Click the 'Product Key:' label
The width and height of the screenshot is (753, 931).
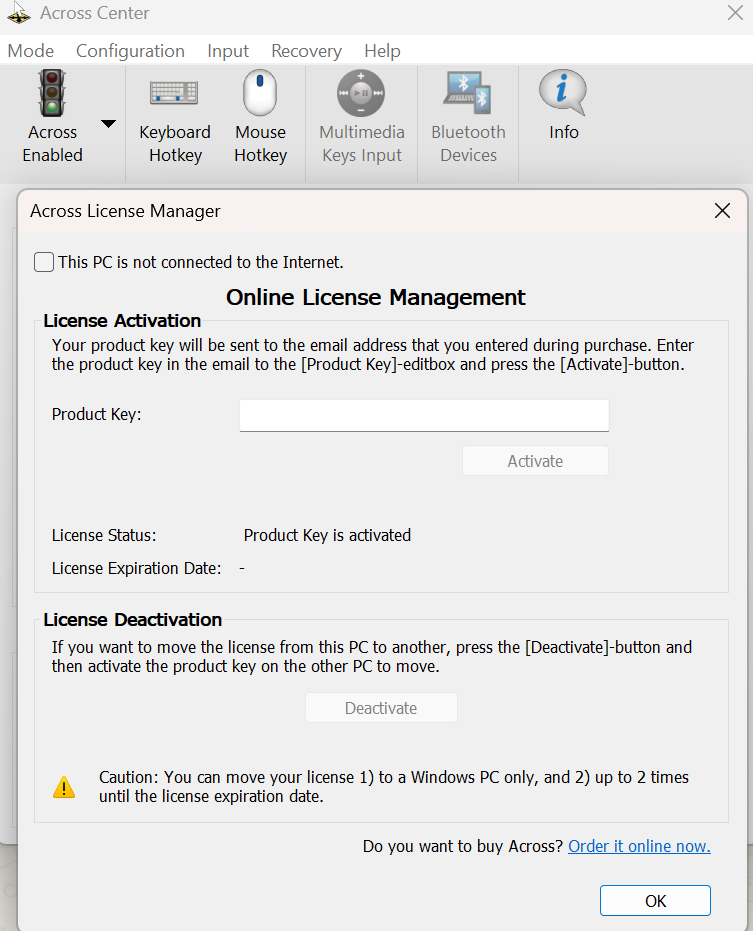(x=97, y=414)
